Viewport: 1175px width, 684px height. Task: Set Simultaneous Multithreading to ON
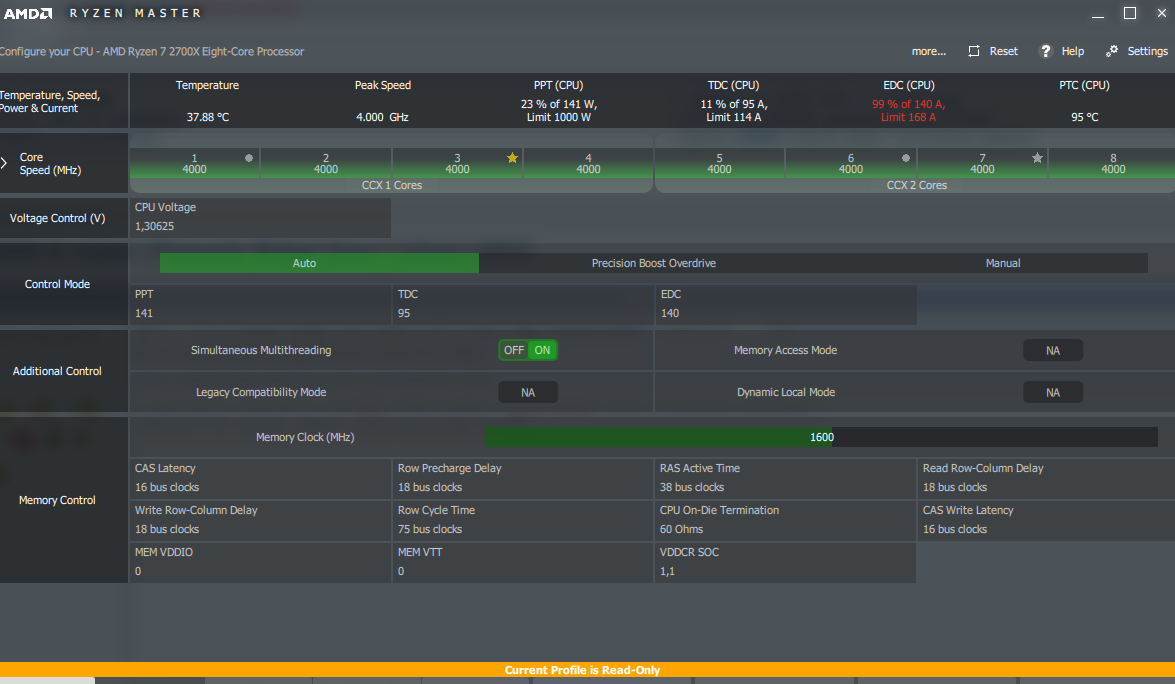point(543,350)
